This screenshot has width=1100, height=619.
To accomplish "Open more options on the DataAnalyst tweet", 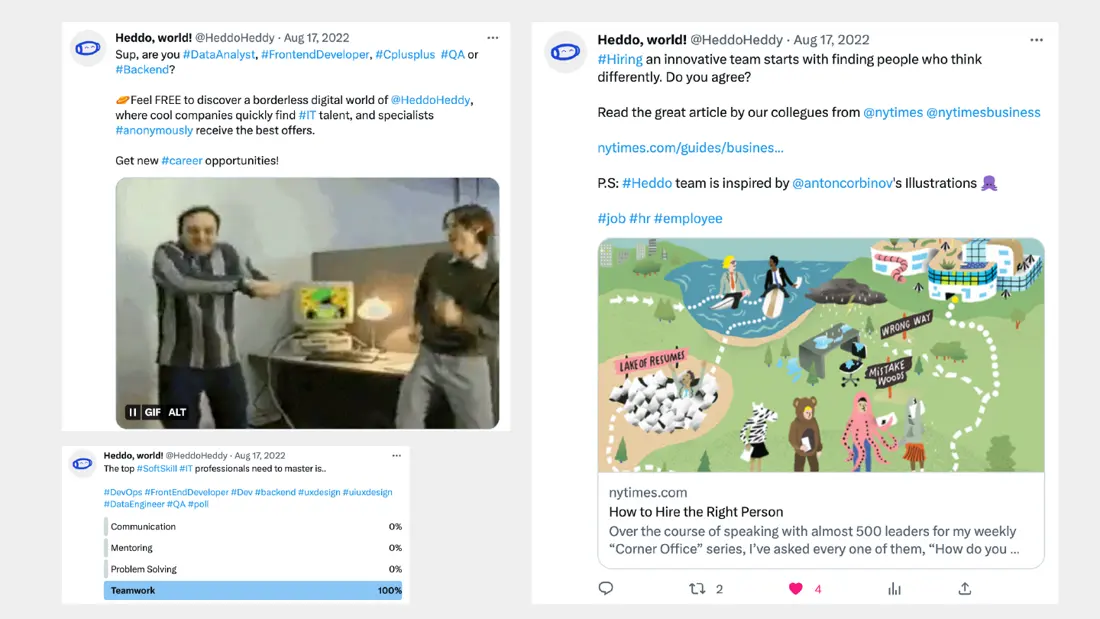I will (492, 38).
